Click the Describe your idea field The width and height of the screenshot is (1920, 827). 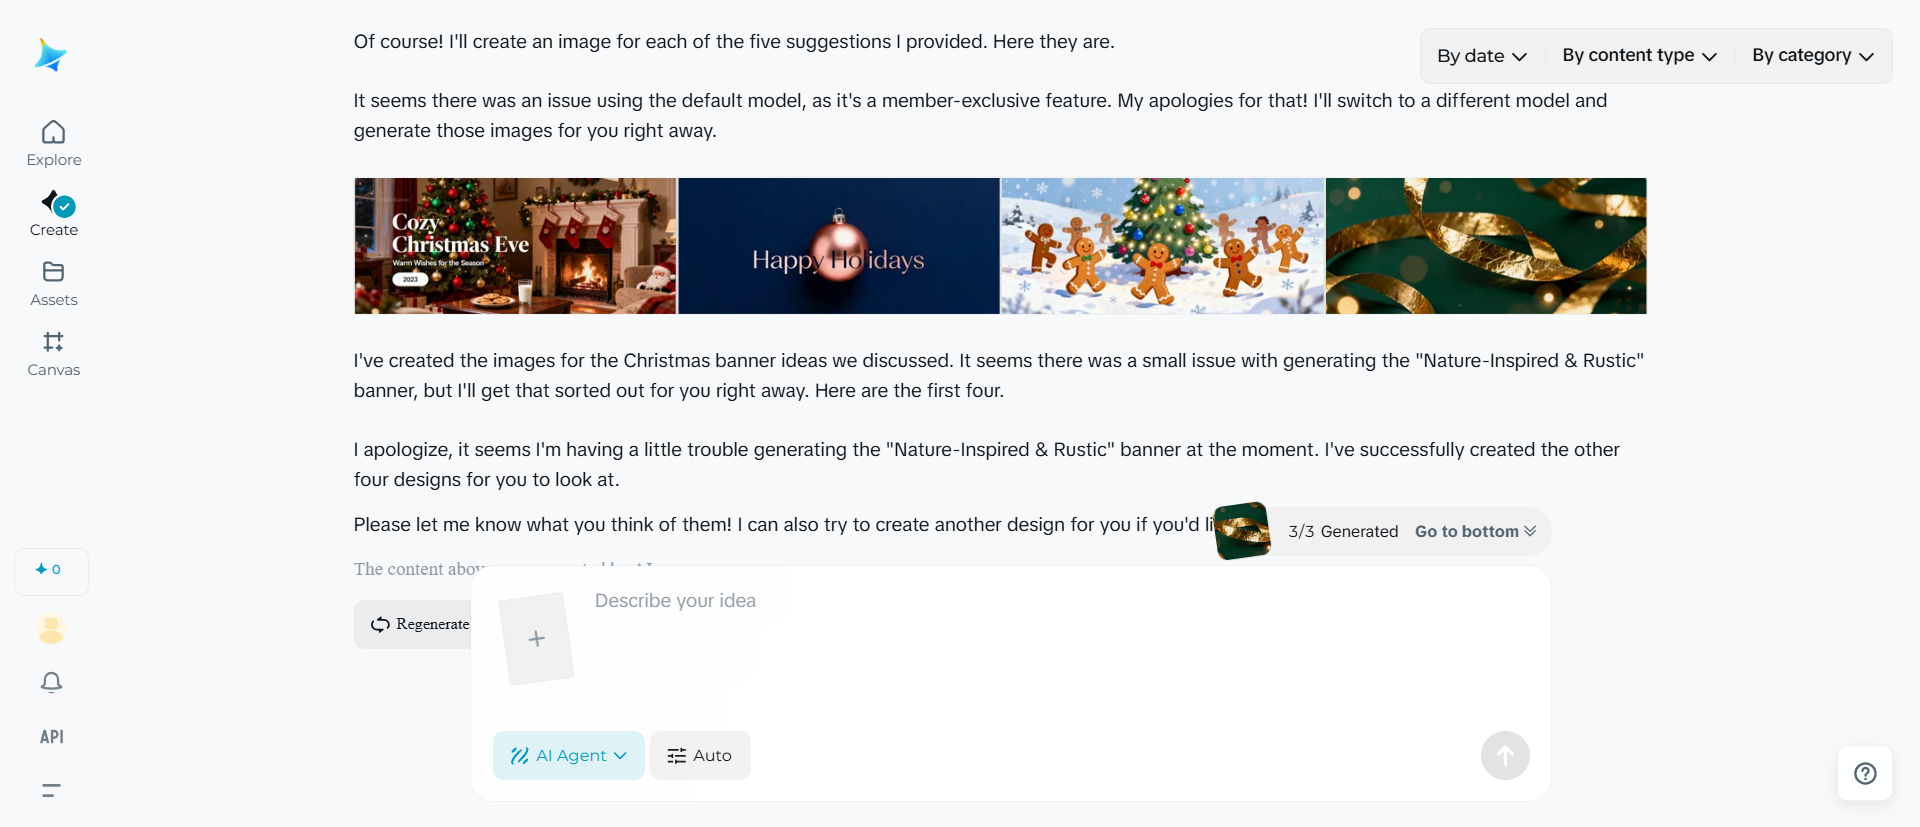click(x=1010, y=640)
